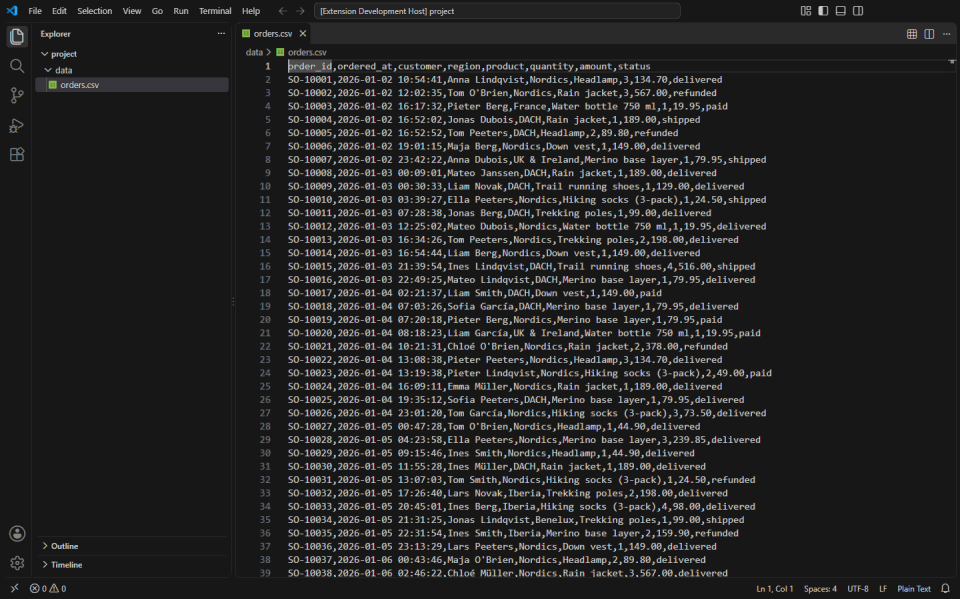Click the data breadcrumb segment

254,52
